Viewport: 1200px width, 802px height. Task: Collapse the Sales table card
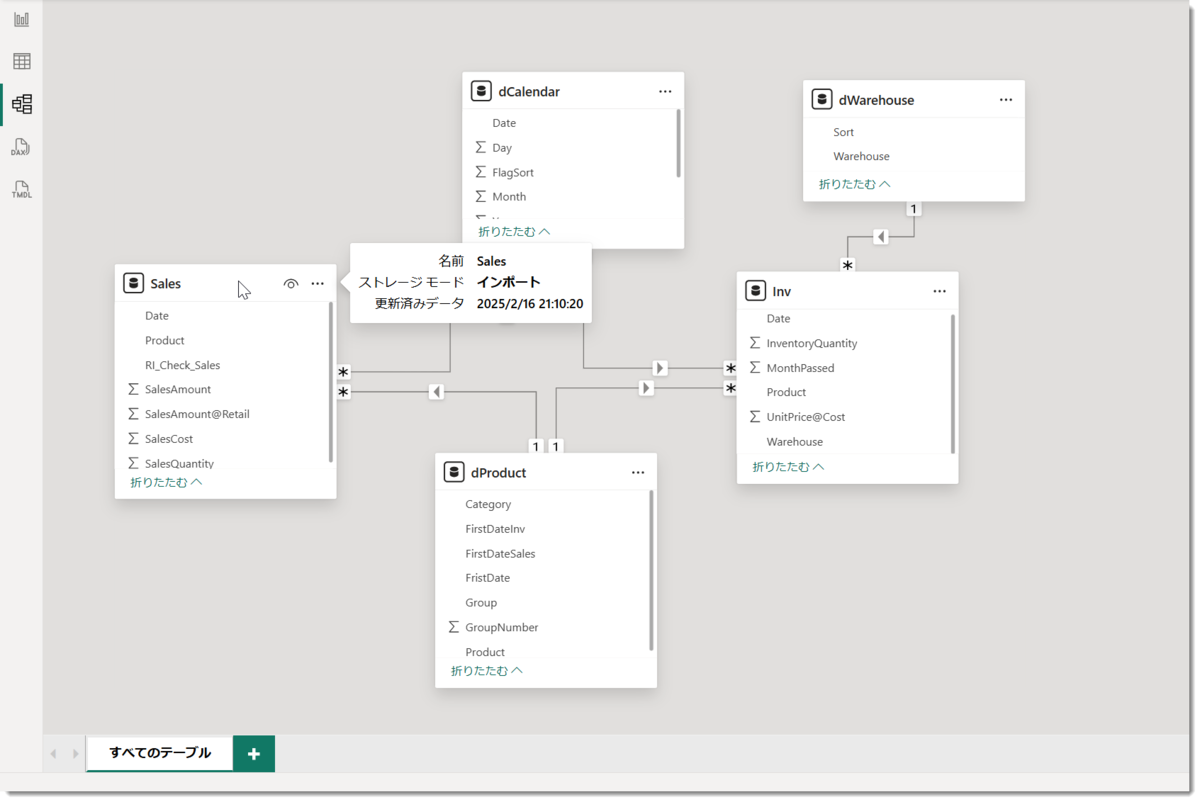(x=166, y=482)
